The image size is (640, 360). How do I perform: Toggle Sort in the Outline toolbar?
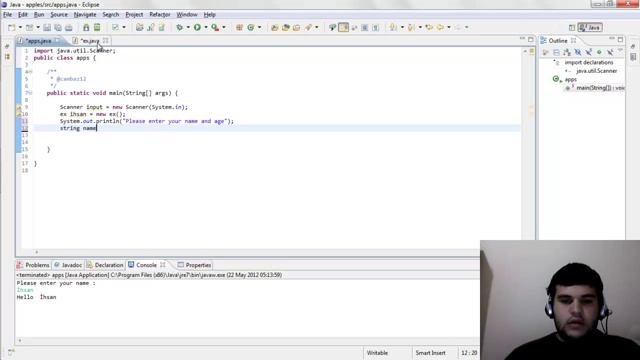[x=567, y=52]
